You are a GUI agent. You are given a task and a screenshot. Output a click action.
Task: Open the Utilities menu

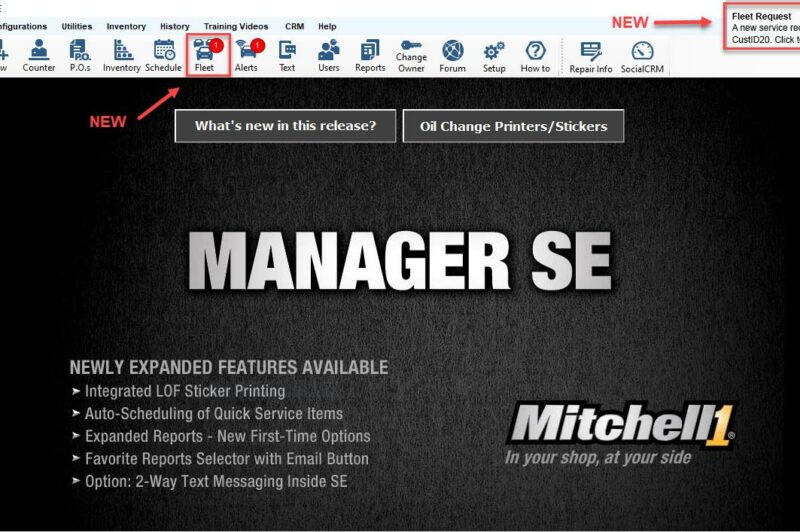pos(77,27)
